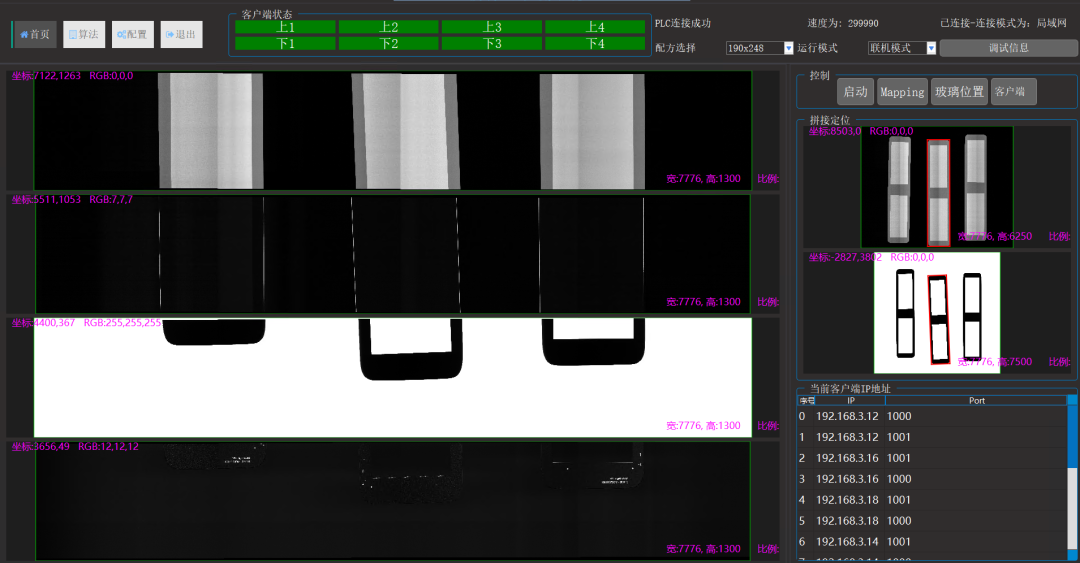
Task: Click the IP address list vertical scrollbar
Action: [1072, 478]
